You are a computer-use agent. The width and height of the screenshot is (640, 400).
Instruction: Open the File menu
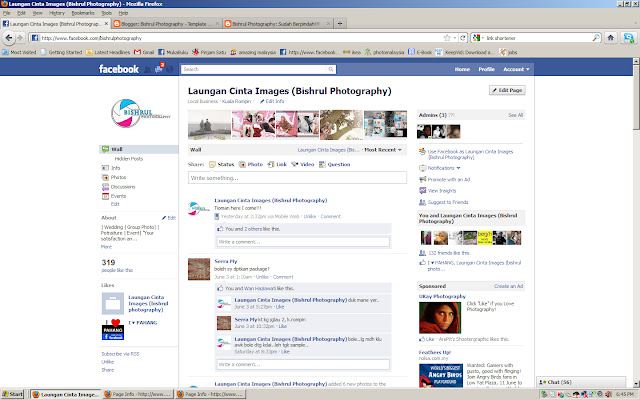click(7, 13)
